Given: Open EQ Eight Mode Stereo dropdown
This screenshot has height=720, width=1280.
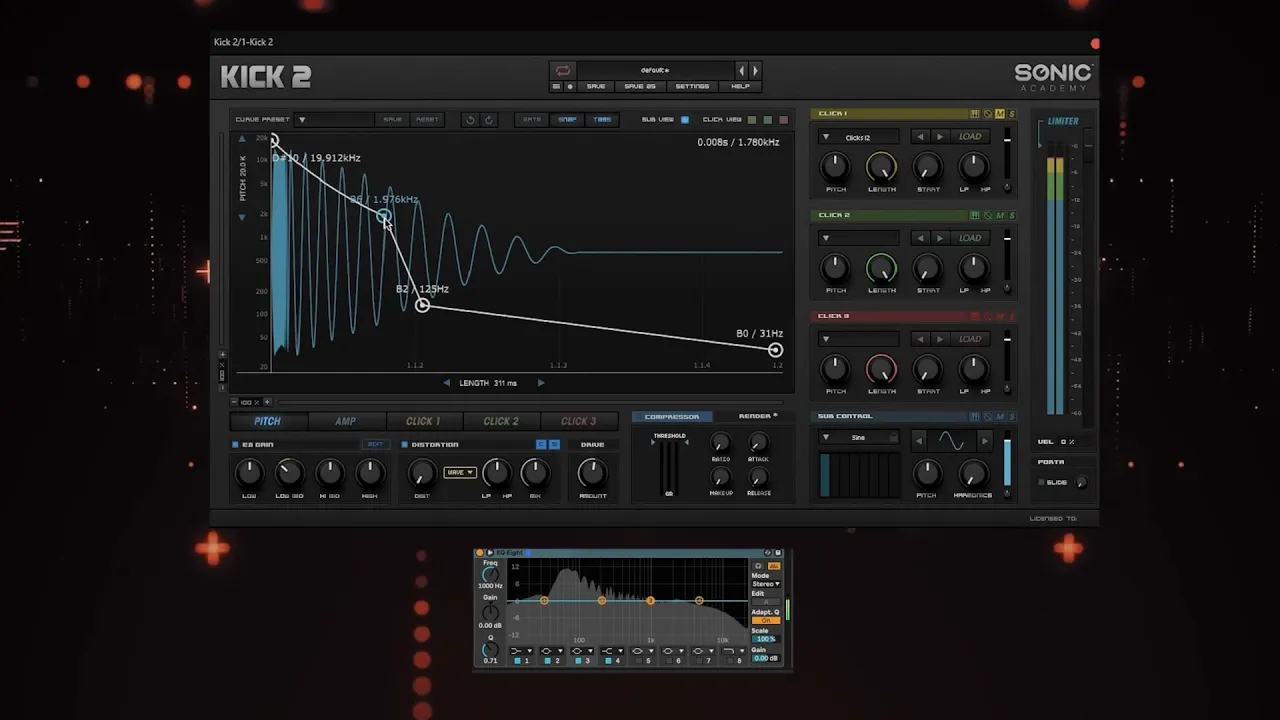Looking at the screenshot, I should click(766, 584).
